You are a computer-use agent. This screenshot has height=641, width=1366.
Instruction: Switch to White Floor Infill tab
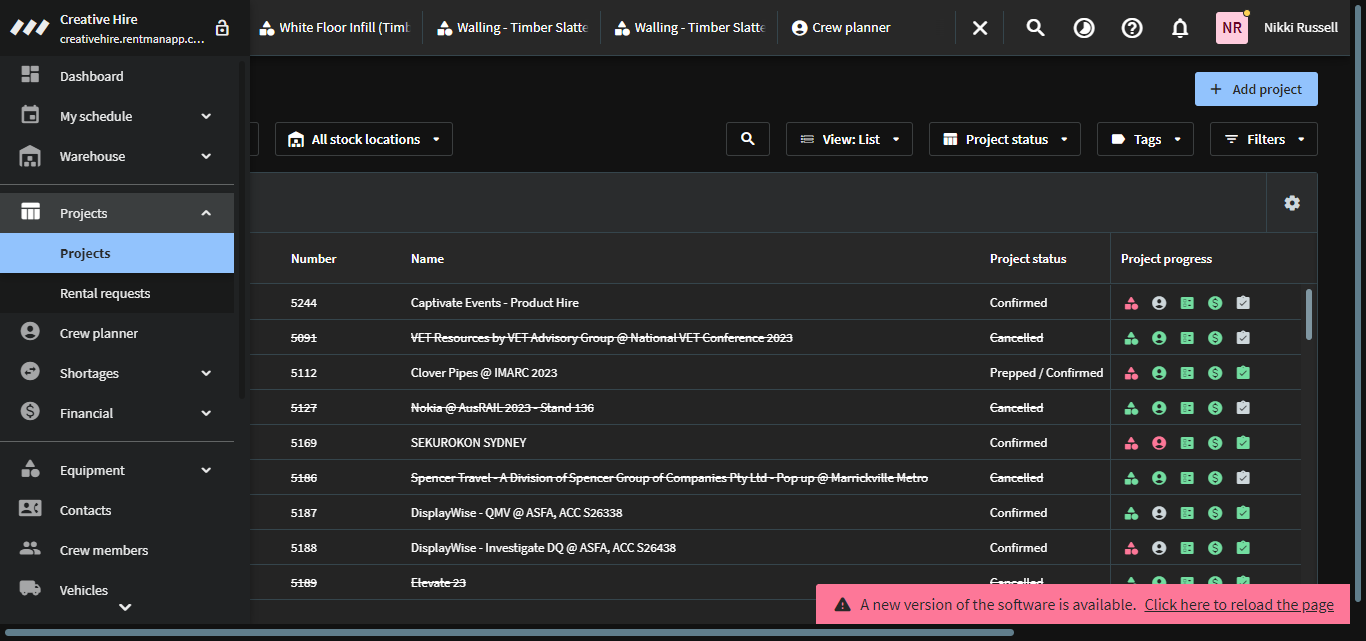(x=333, y=28)
